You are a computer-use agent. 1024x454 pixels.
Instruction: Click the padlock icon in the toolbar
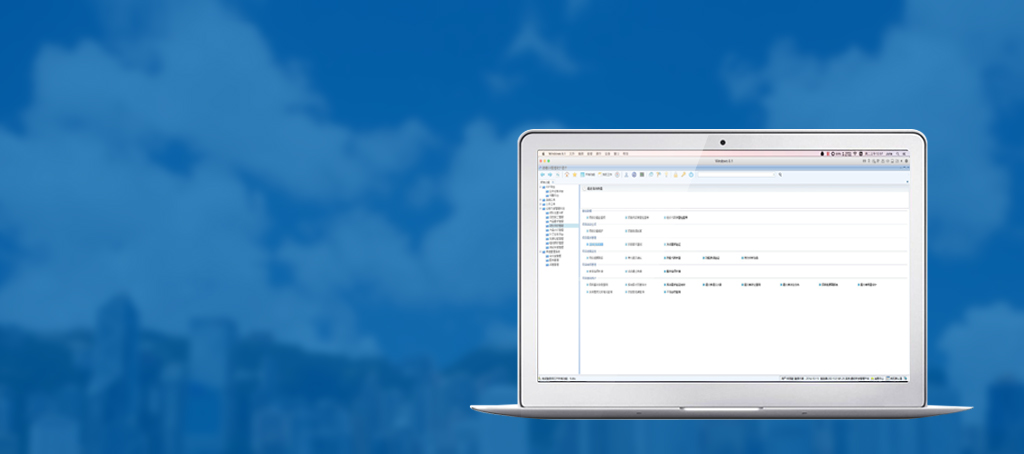tap(675, 174)
